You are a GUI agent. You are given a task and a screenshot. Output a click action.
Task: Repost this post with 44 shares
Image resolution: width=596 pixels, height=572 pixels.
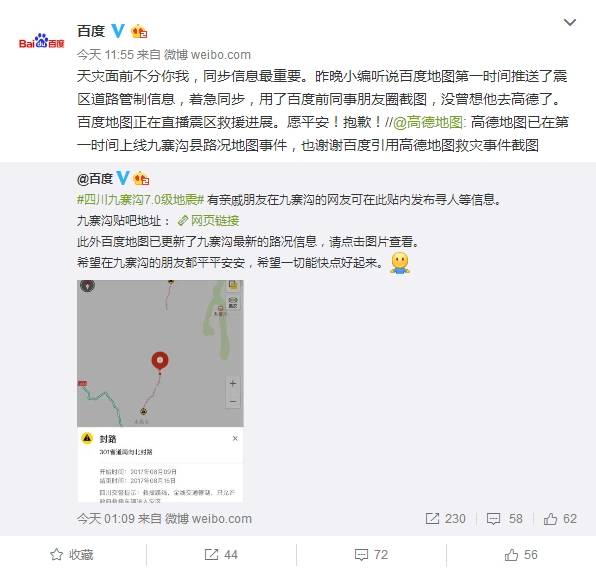tap(221, 555)
